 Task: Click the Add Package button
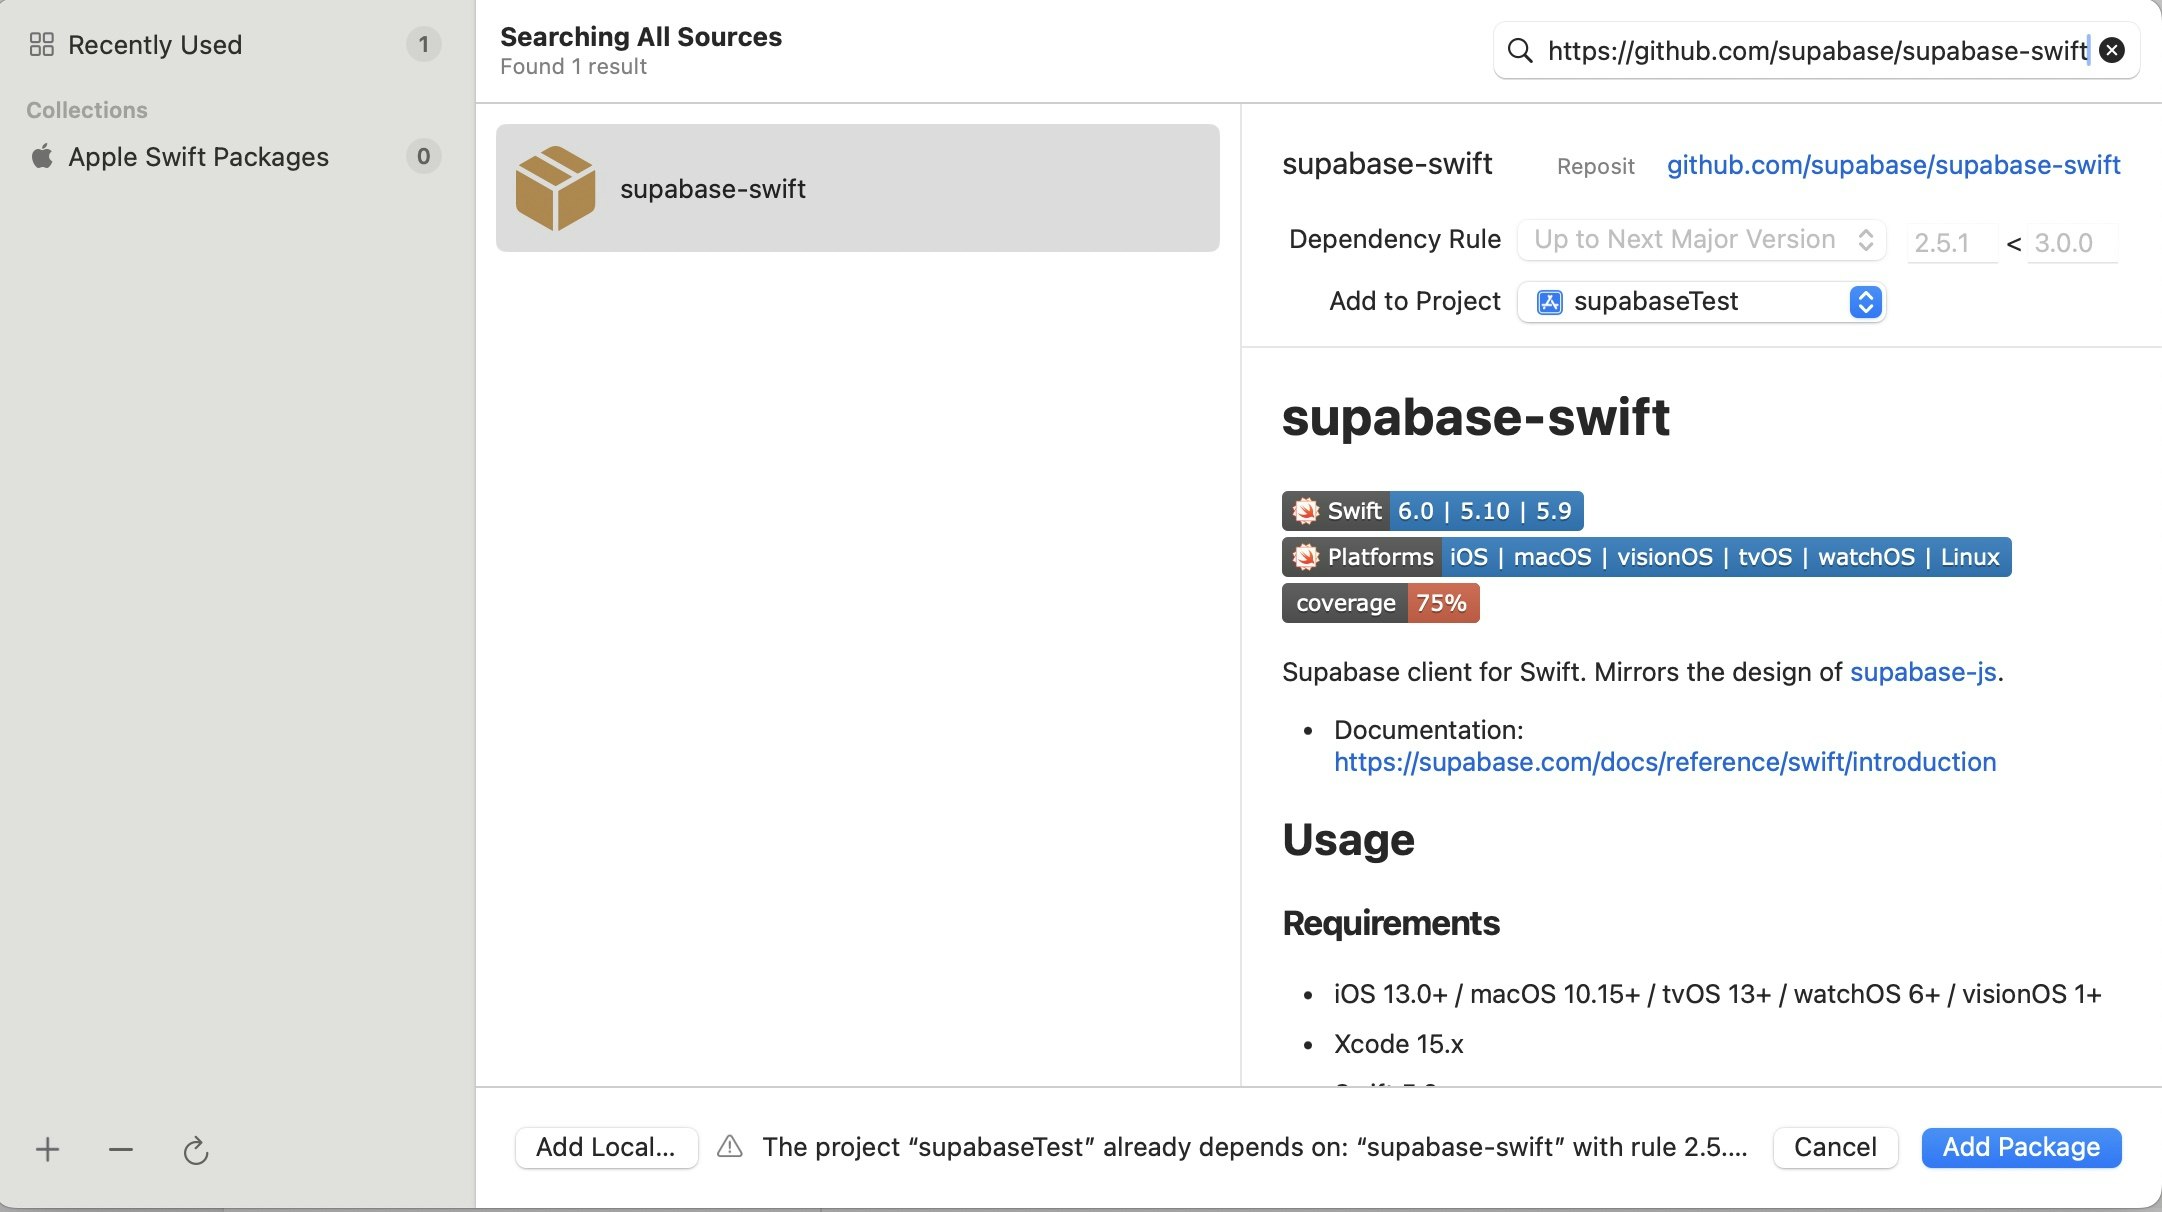[x=2021, y=1147]
